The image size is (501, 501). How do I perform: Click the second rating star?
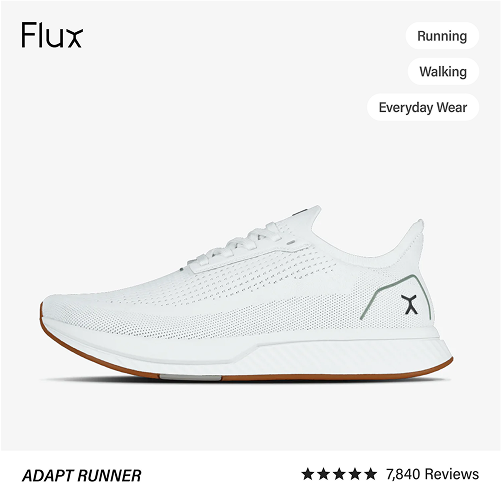[323, 474]
